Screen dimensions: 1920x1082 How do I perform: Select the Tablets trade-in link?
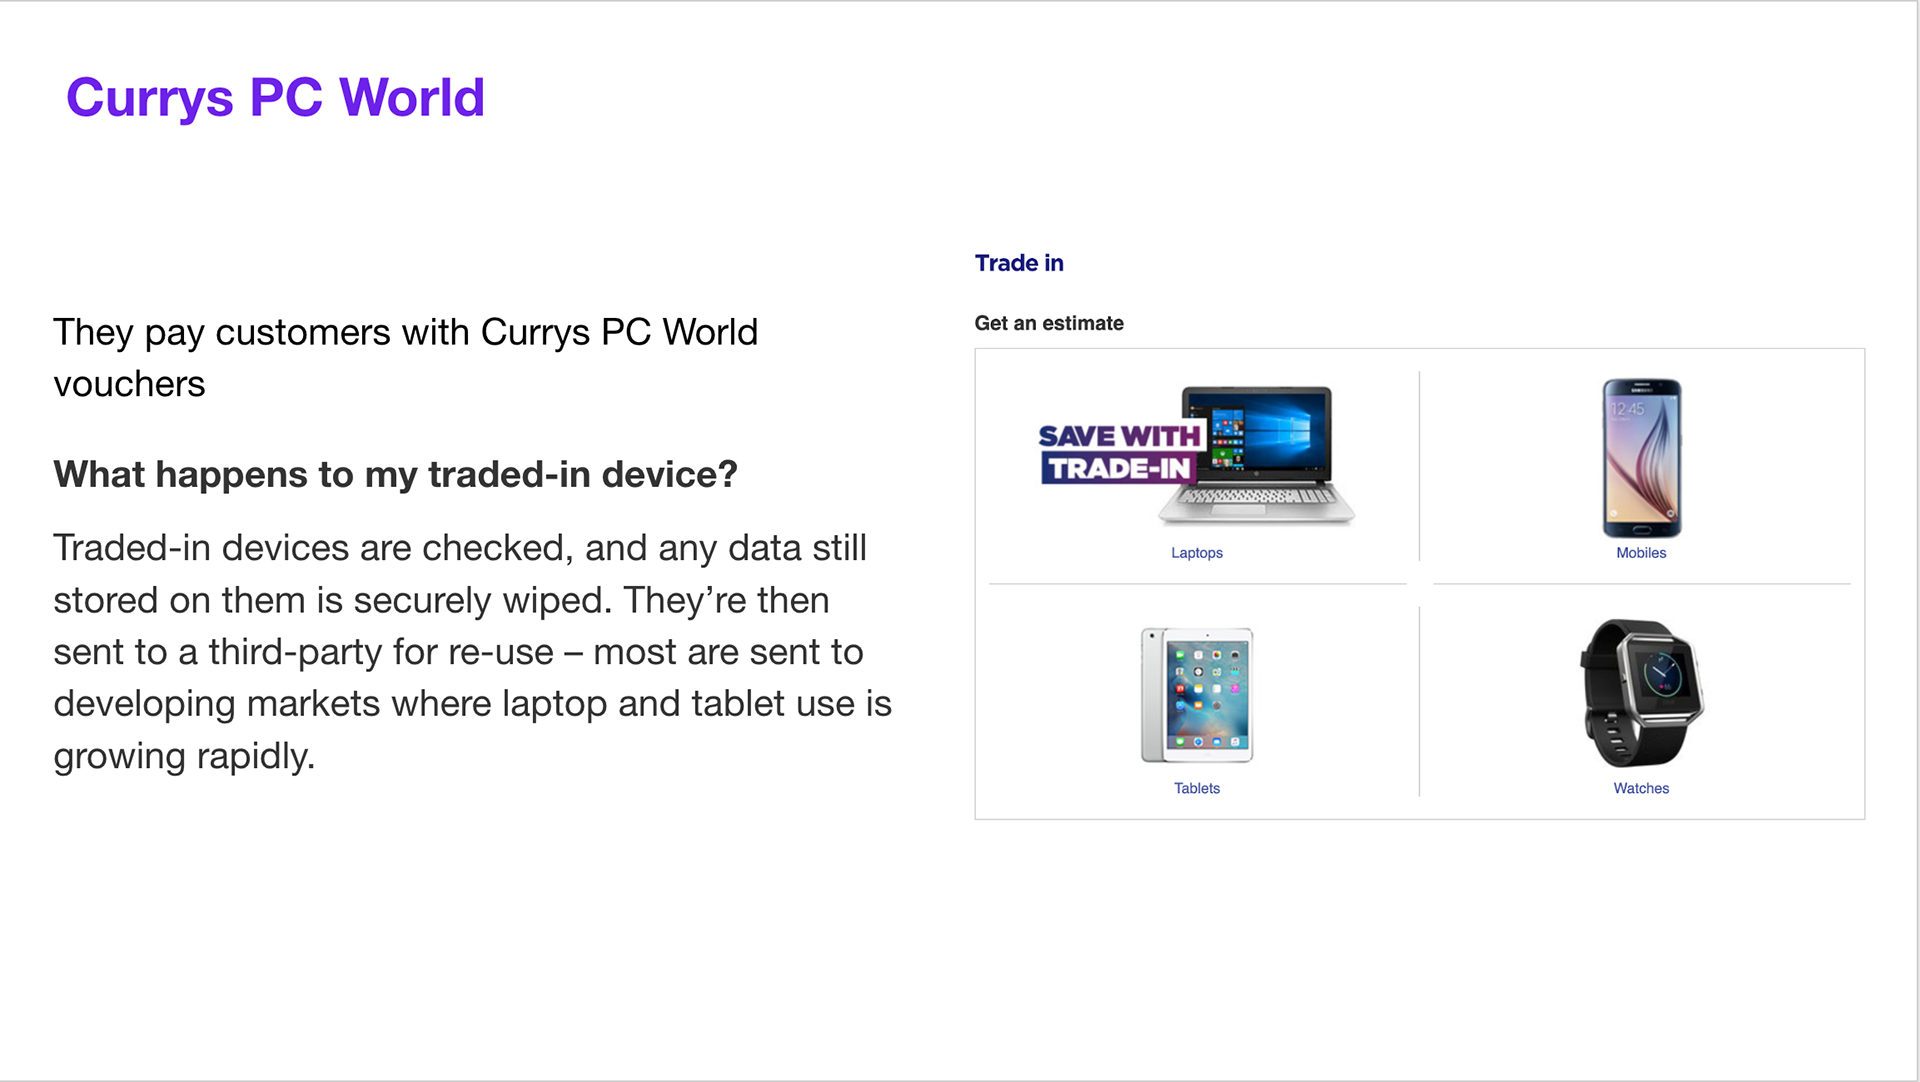1196,789
